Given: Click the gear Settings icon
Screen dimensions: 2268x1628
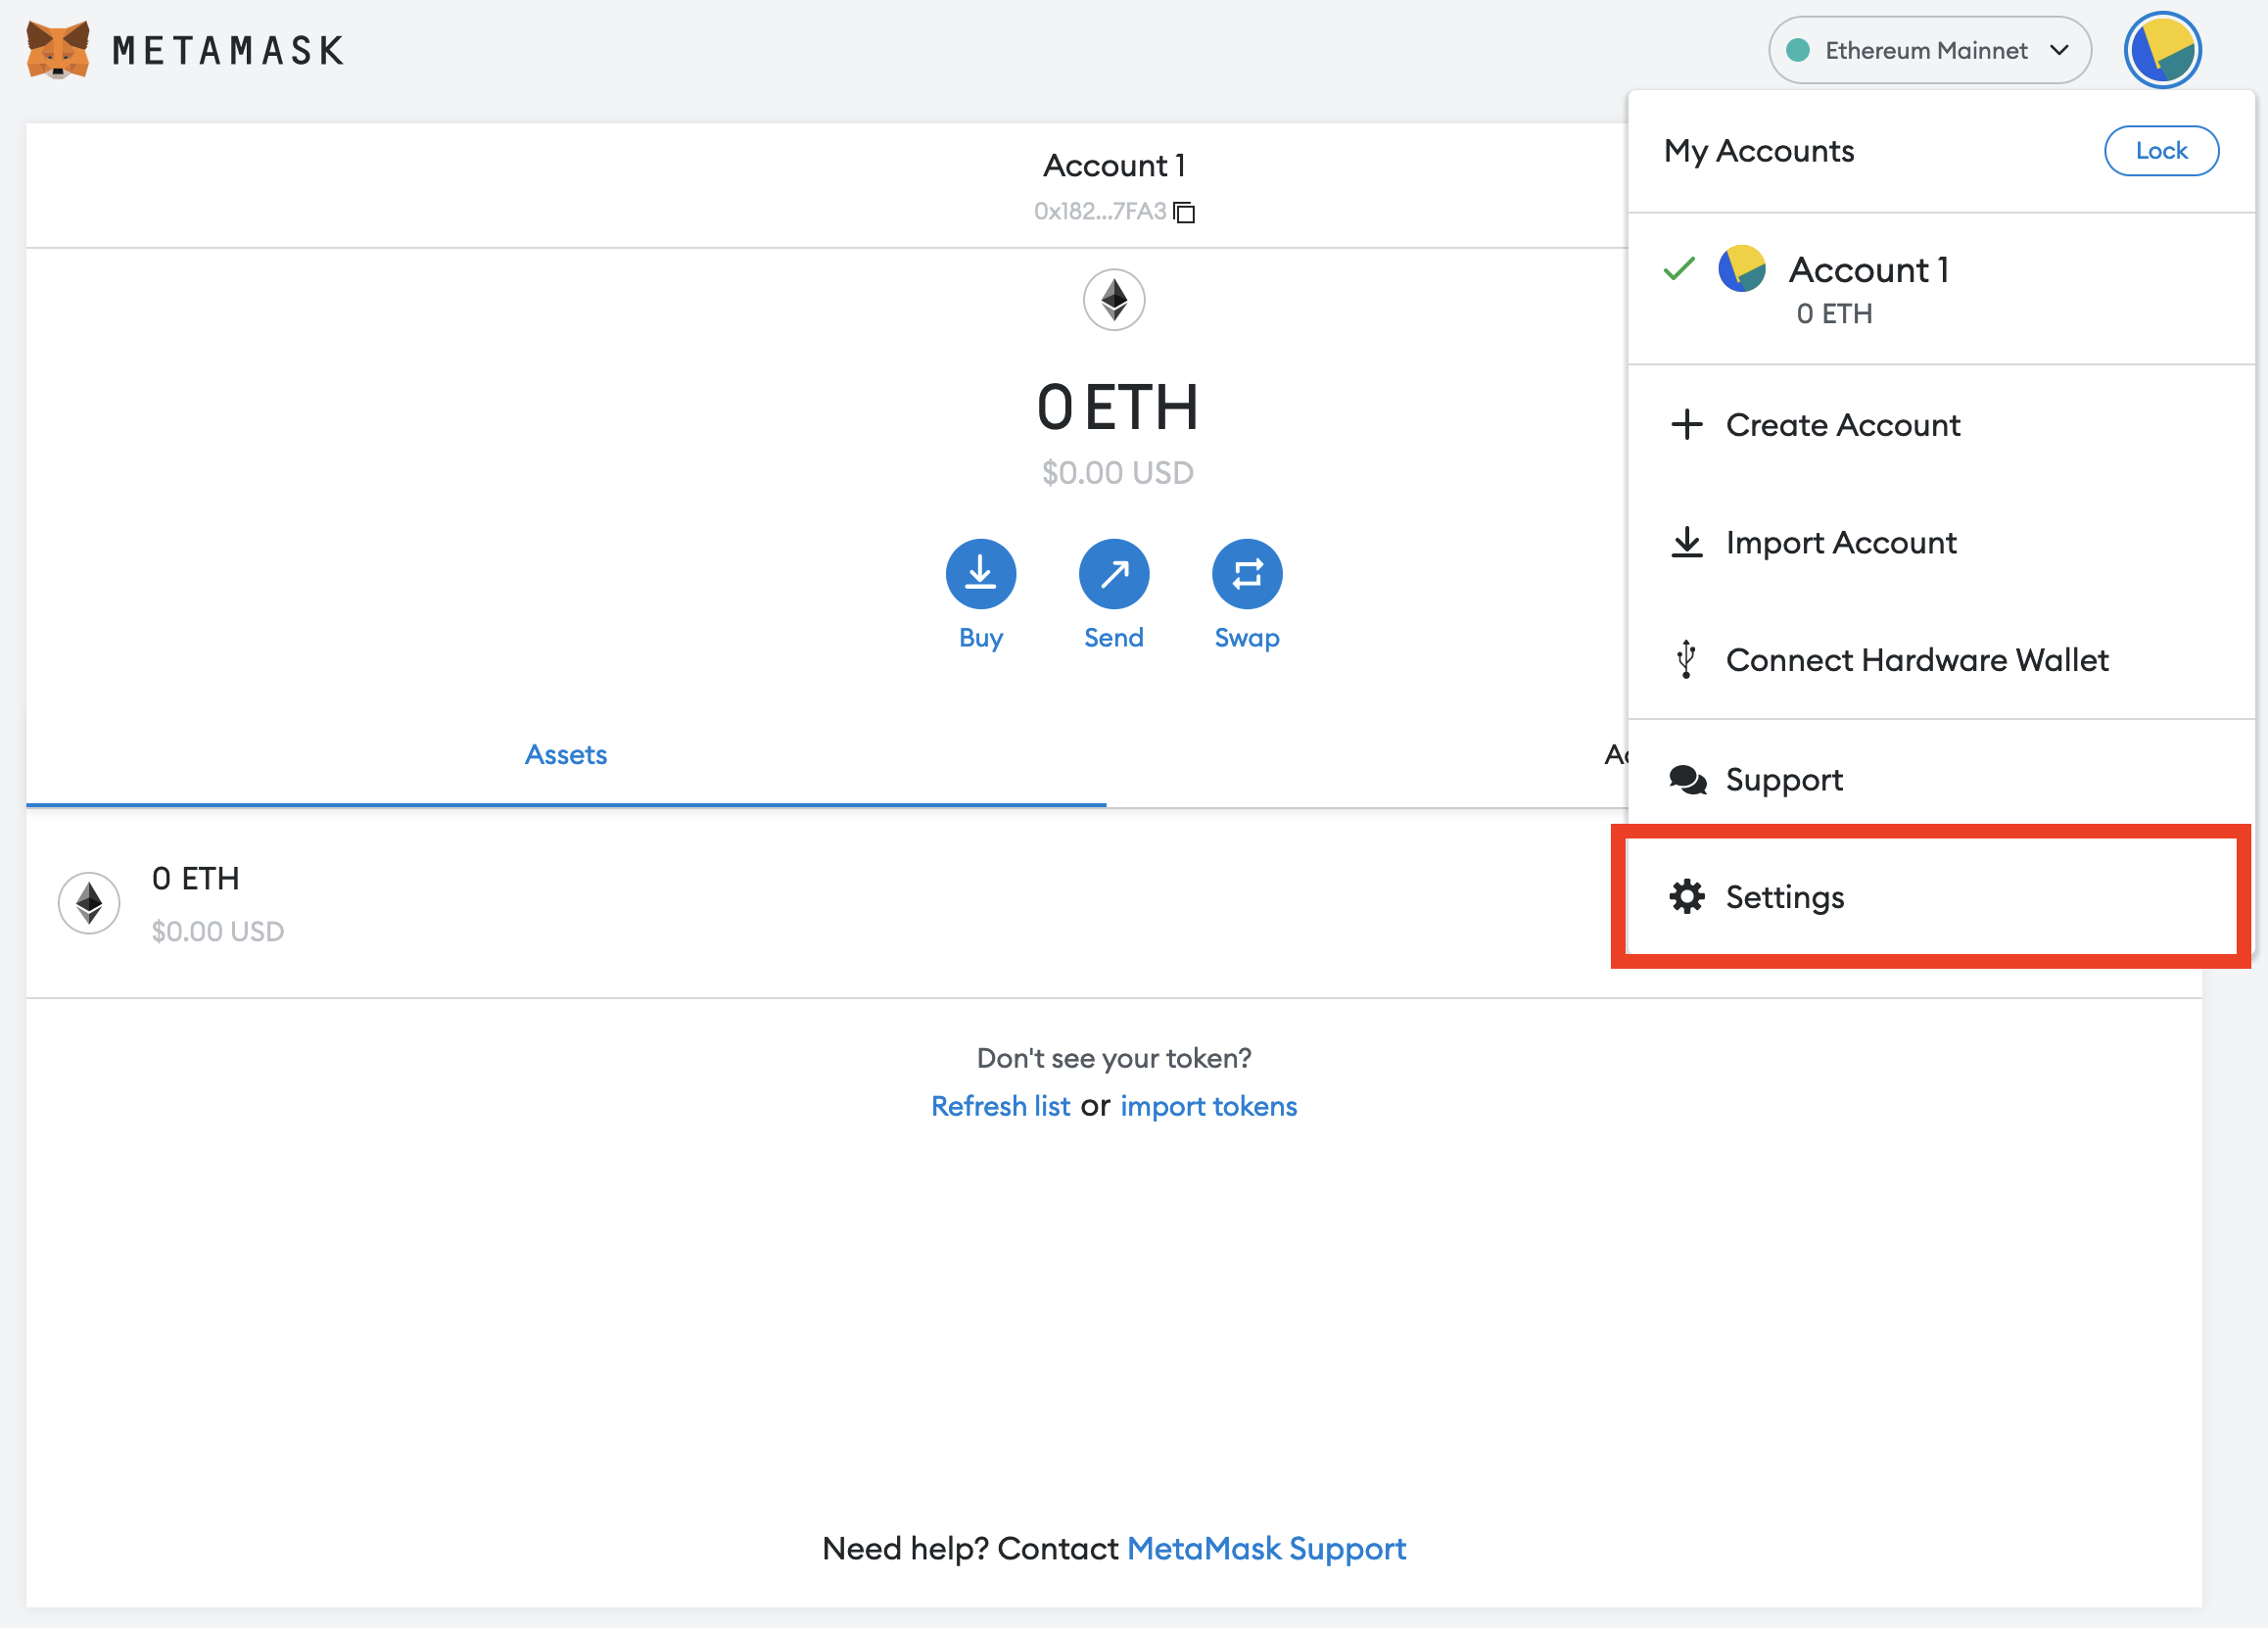Looking at the screenshot, I should pos(1686,897).
